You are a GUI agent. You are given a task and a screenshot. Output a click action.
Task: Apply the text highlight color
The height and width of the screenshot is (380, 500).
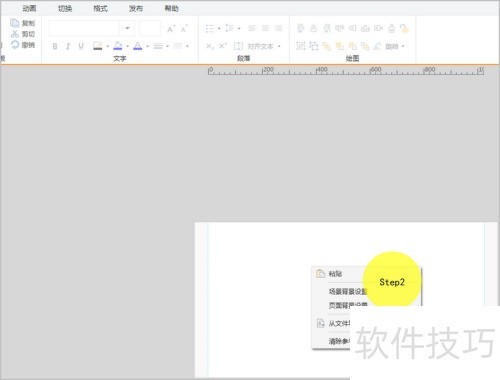[97, 46]
